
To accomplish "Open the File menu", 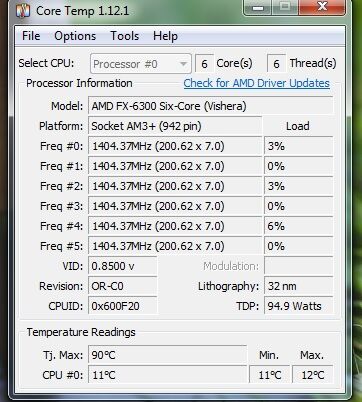I will pos(31,36).
